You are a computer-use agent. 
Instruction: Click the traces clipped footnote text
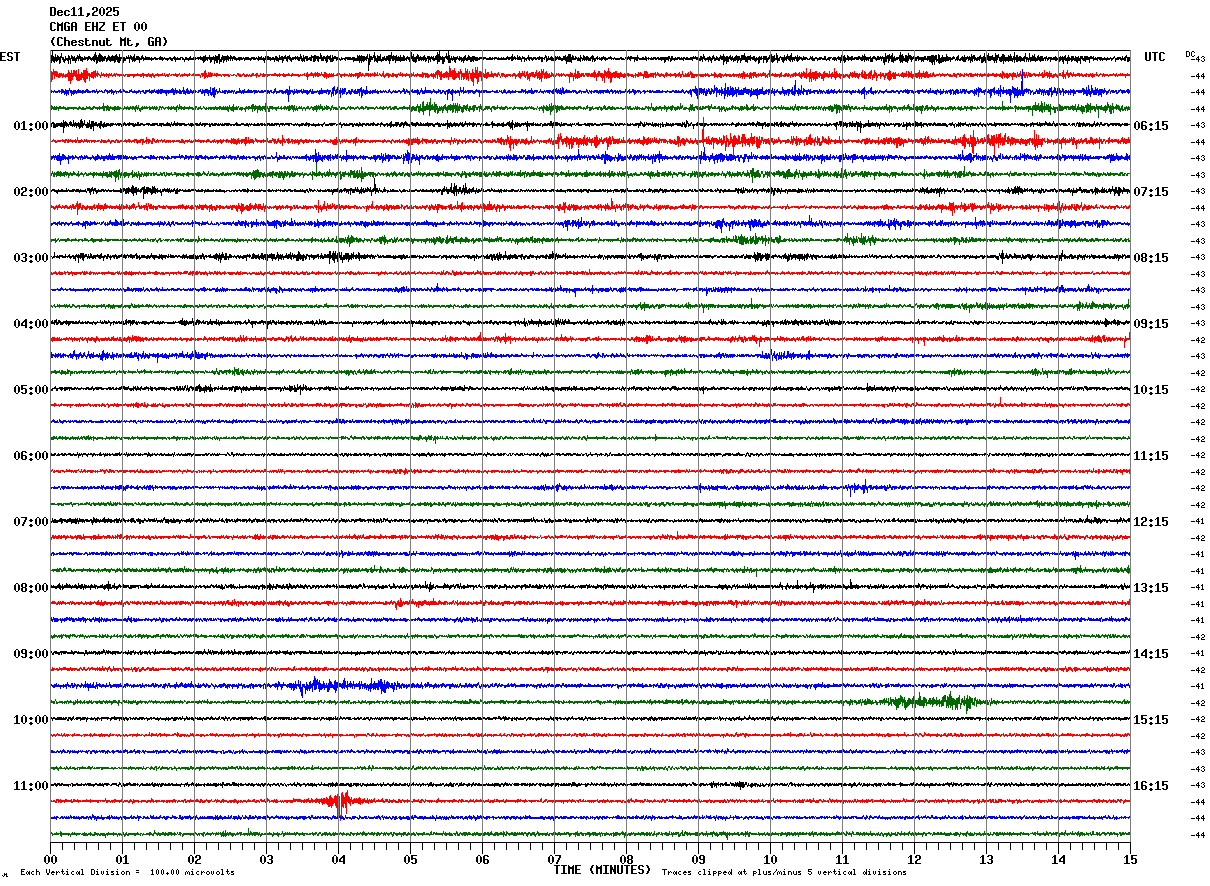784,873
